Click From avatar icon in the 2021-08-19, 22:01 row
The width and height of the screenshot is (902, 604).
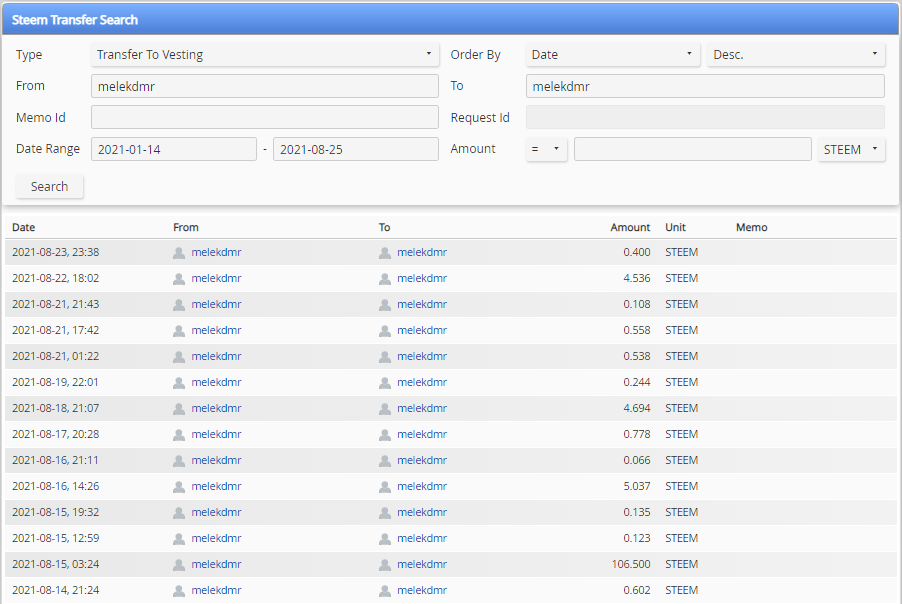[179, 383]
